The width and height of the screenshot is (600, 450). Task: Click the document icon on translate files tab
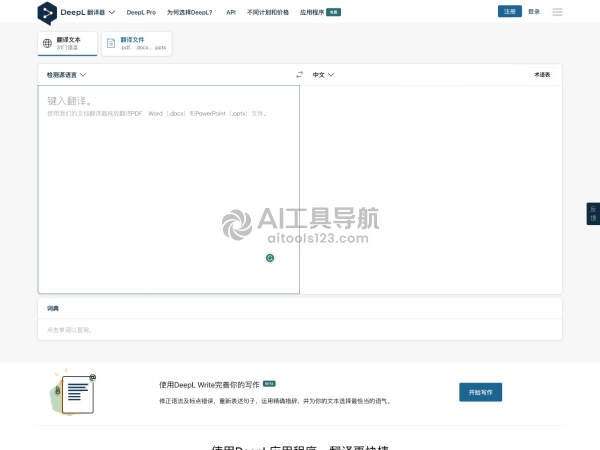(x=111, y=44)
